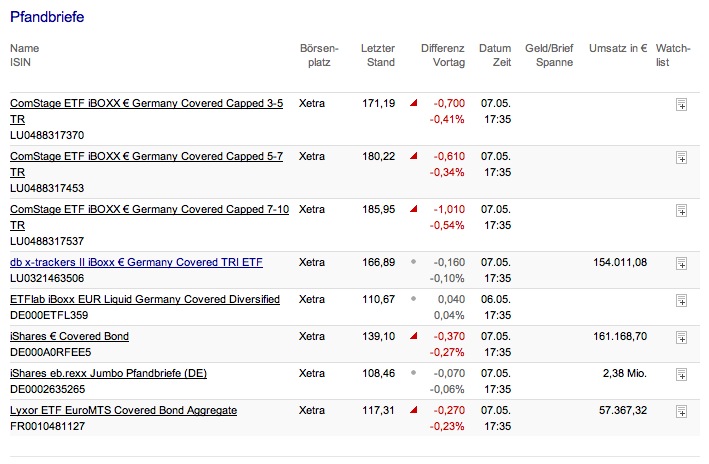This screenshot has height=464, width=709.
Task: Add db x-trackers II iBoxx ETF to watchlist
Action: 681,263
